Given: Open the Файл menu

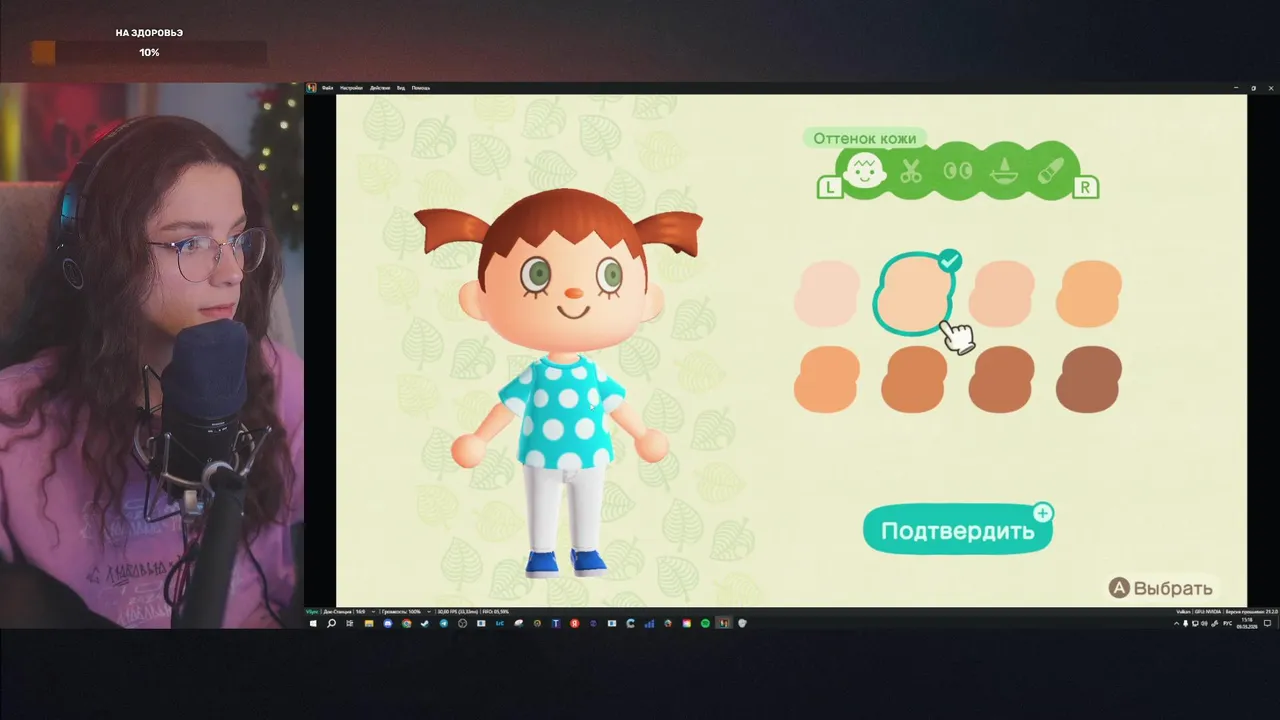Looking at the screenshot, I should (x=327, y=88).
